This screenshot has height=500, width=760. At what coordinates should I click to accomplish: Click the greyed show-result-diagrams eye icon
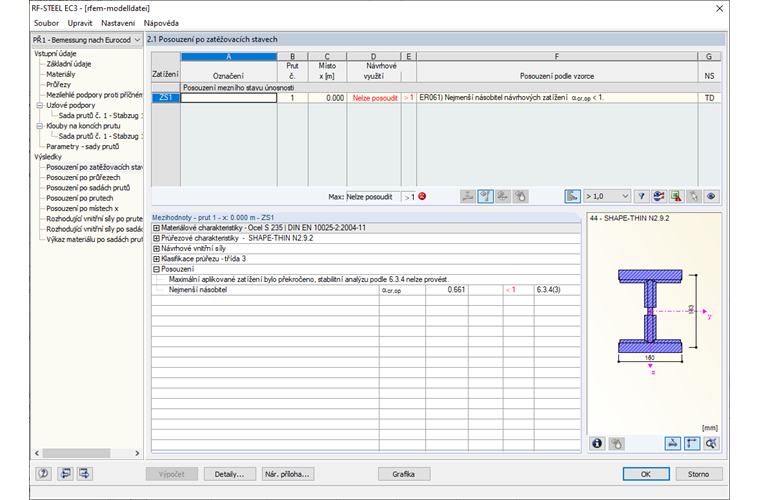(x=503, y=196)
